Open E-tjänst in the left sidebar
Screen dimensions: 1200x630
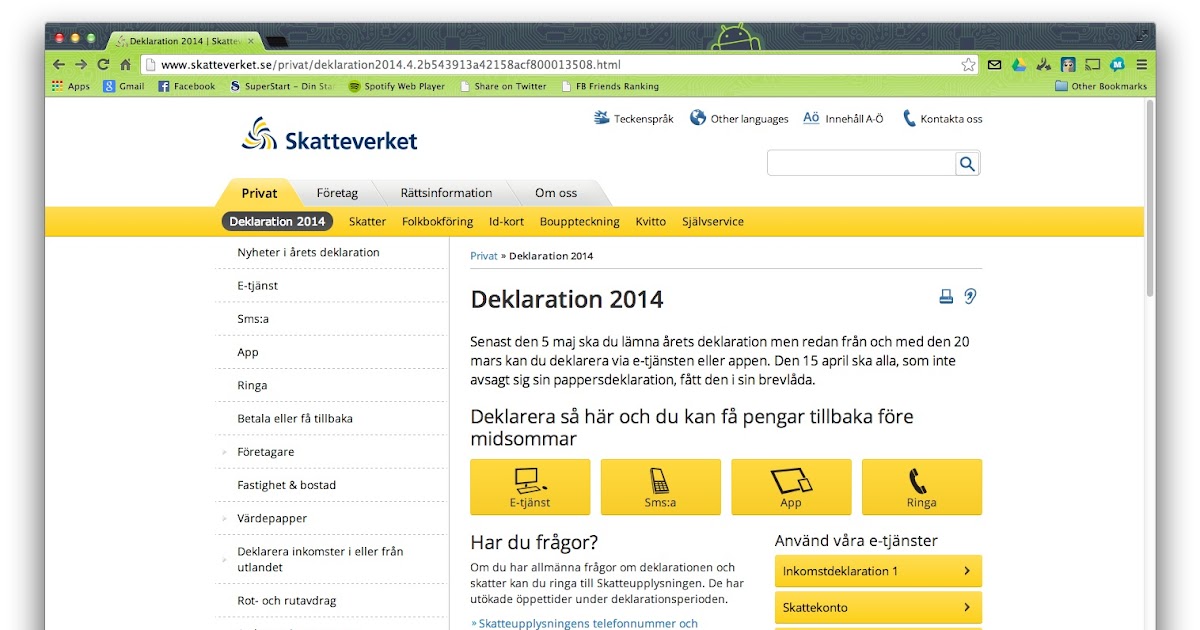coord(257,285)
